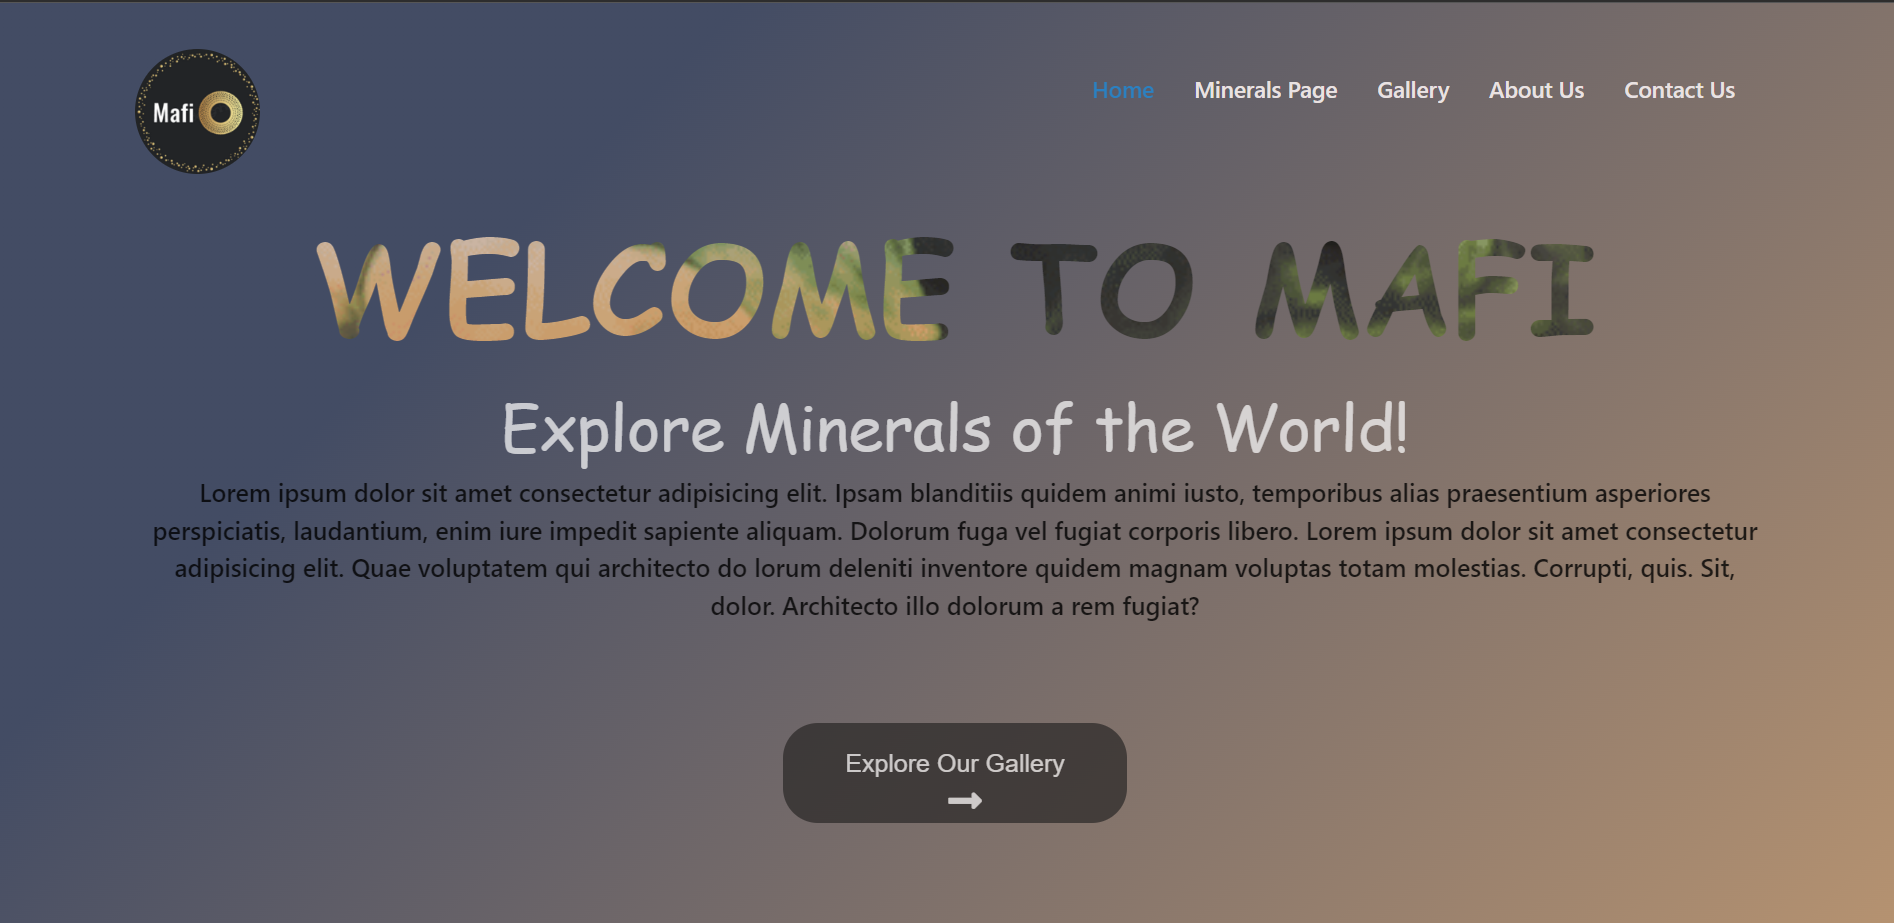
Task: Click the paragraph line starting with "perspiciatis"
Action: (954, 531)
